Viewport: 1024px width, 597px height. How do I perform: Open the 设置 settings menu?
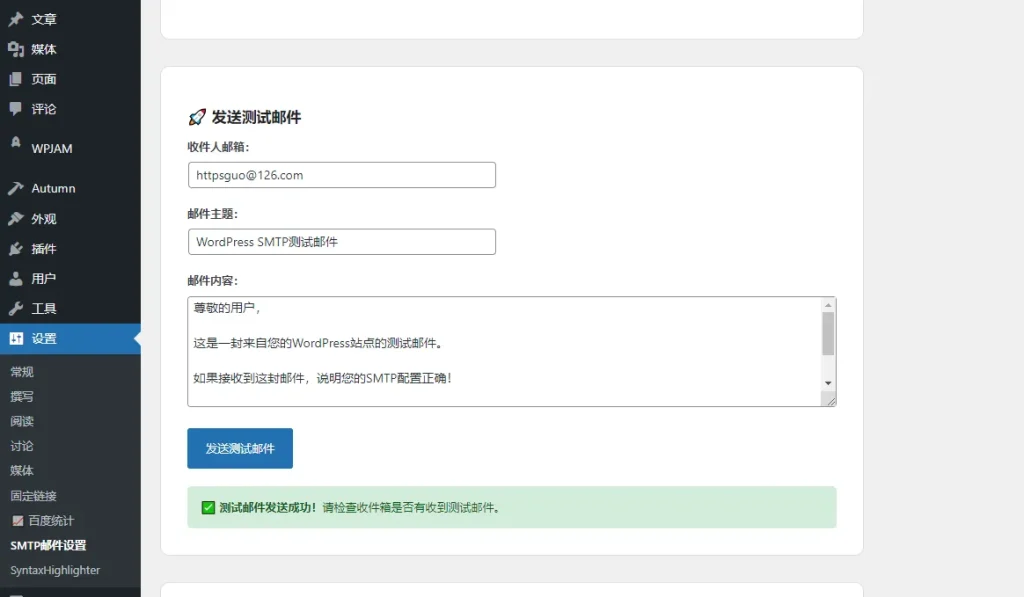point(44,339)
